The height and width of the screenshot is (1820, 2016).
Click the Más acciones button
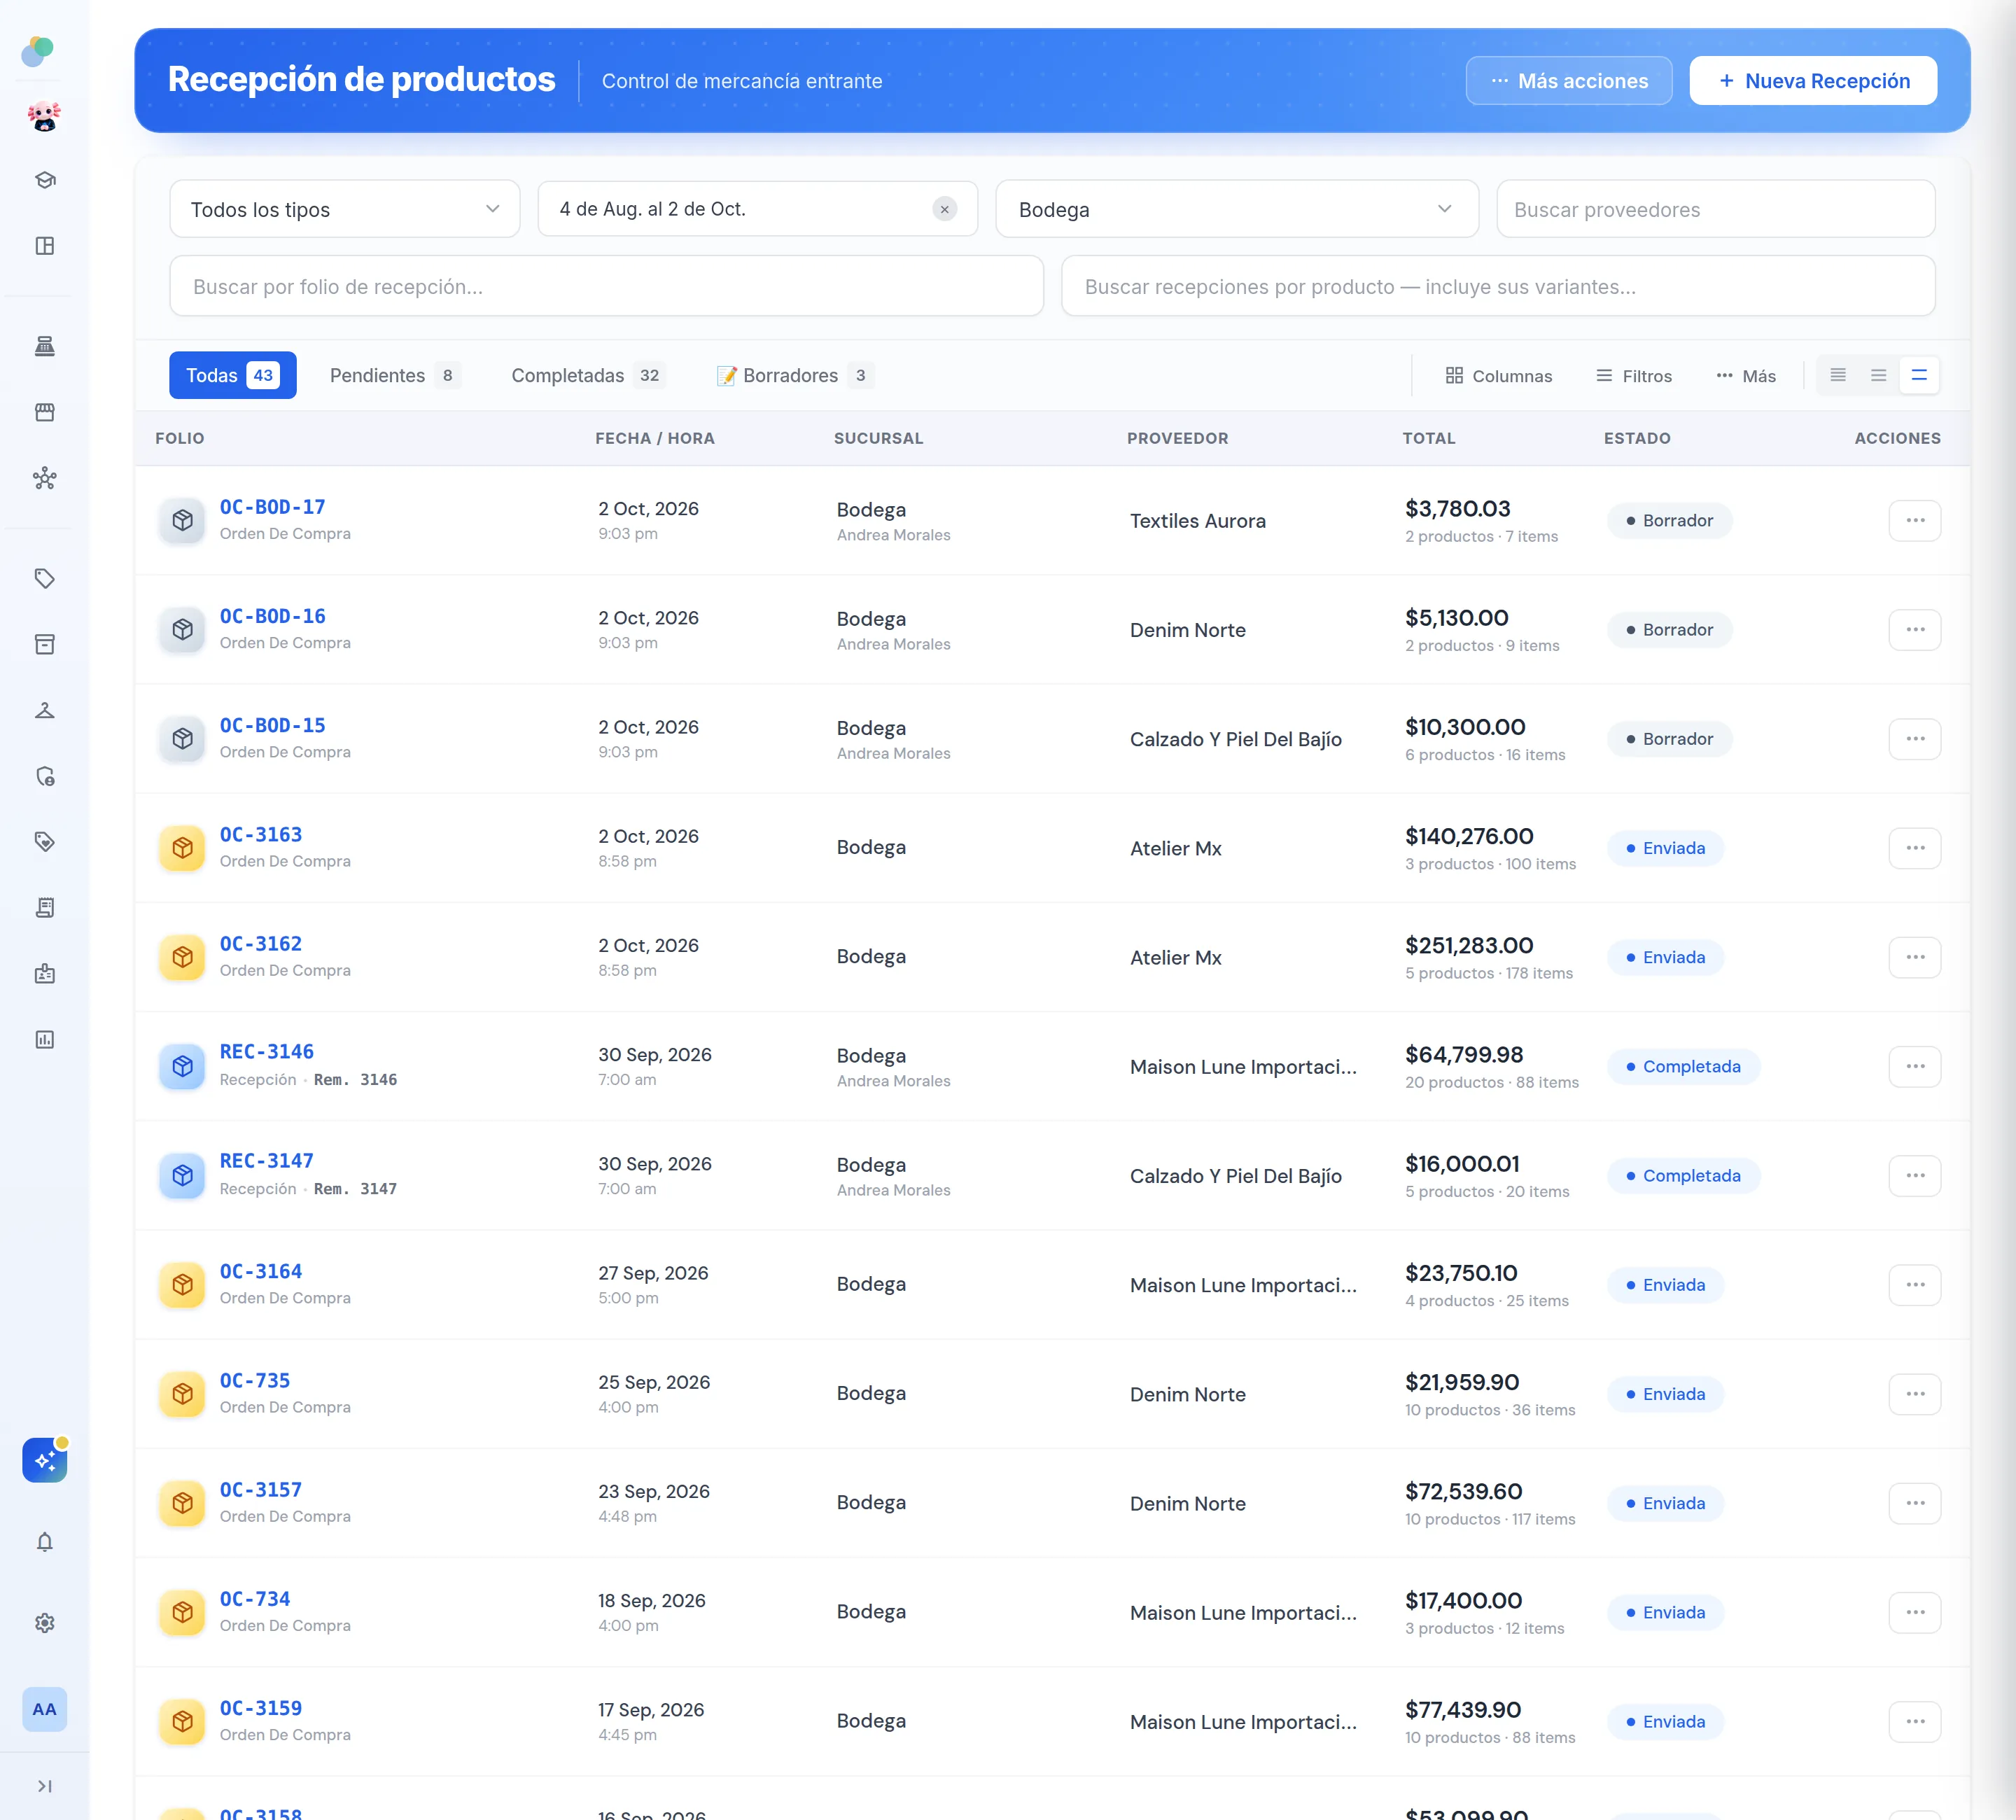point(1569,81)
